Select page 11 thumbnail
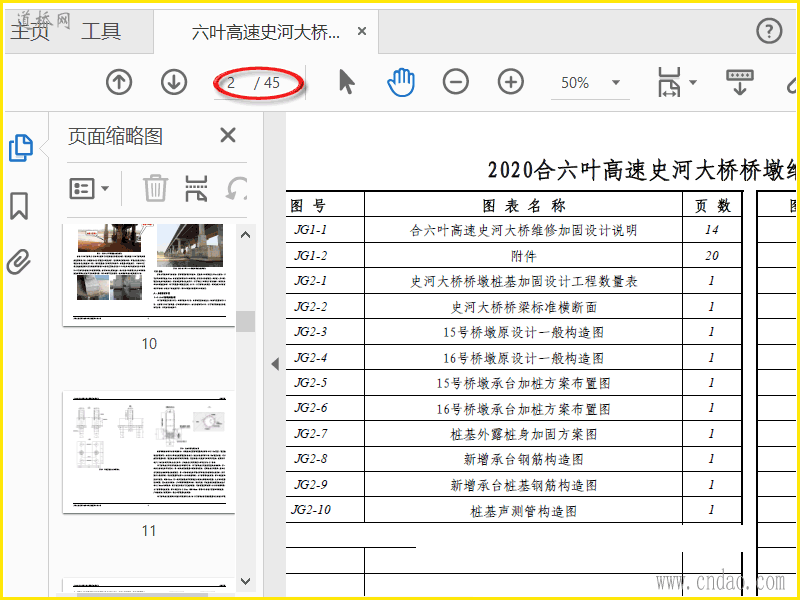800x600 pixels. pos(148,452)
